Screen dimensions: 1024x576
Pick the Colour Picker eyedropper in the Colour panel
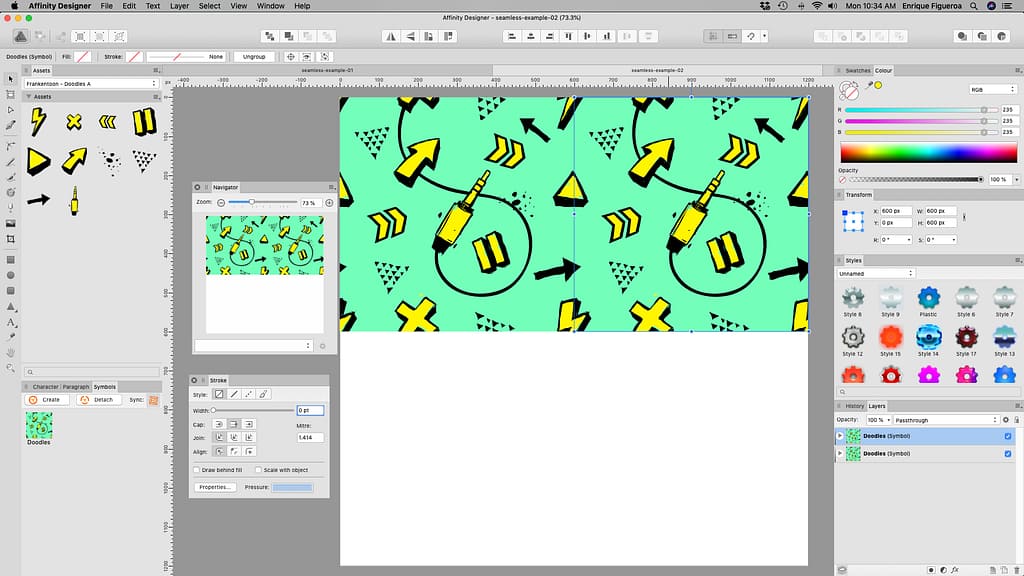870,85
